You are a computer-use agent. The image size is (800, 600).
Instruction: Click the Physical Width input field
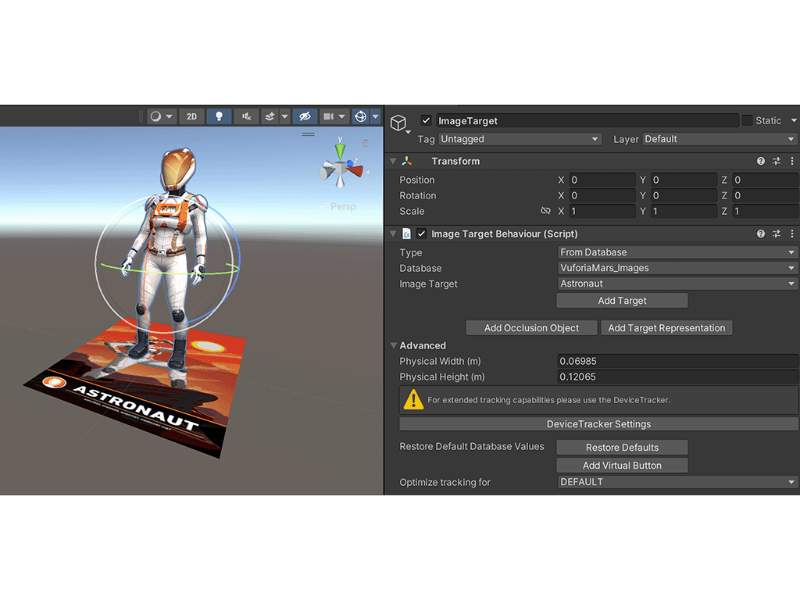coord(677,361)
